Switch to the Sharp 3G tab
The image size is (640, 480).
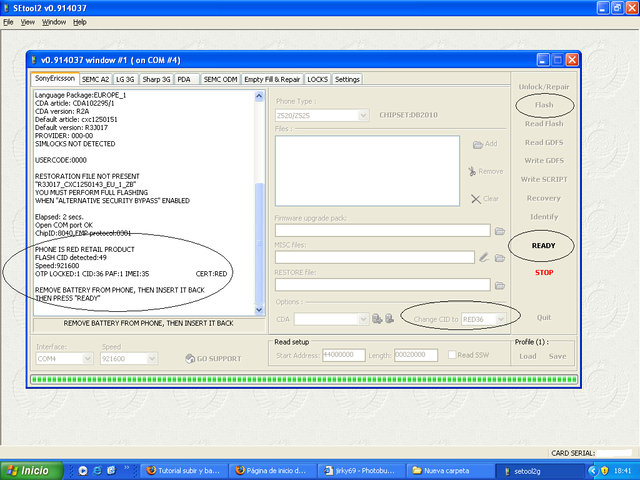click(156, 79)
